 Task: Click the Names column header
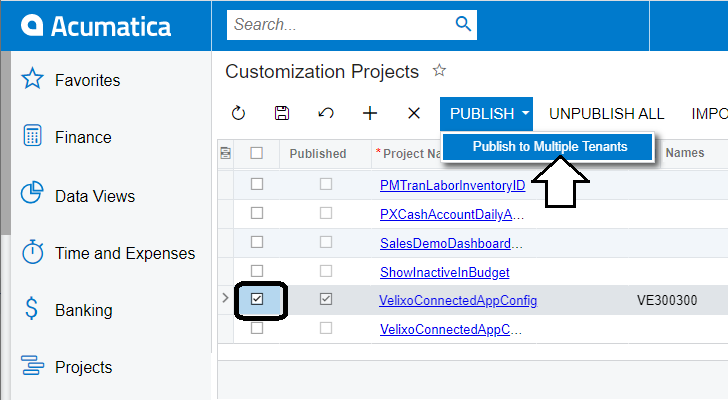pos(684,153)
